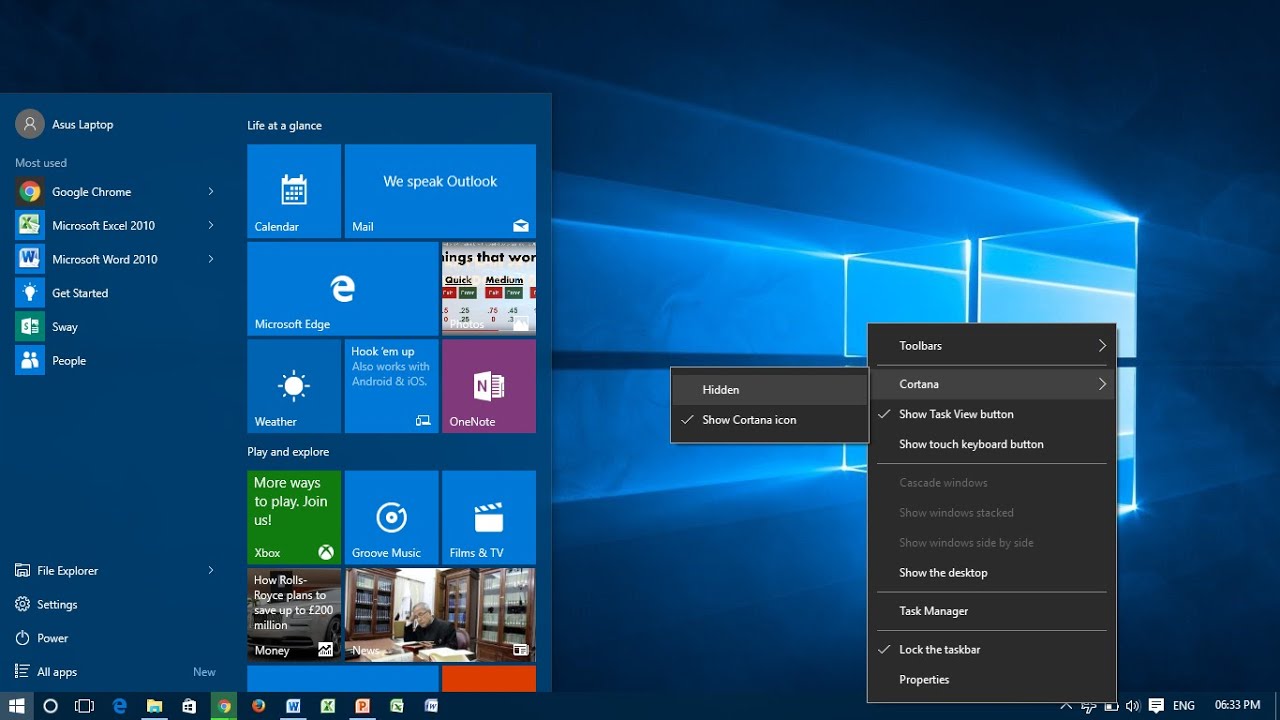Open the Calendar tile
Image resolution: width=1280 pixels, height=720 pixels.
pos(294,191)
